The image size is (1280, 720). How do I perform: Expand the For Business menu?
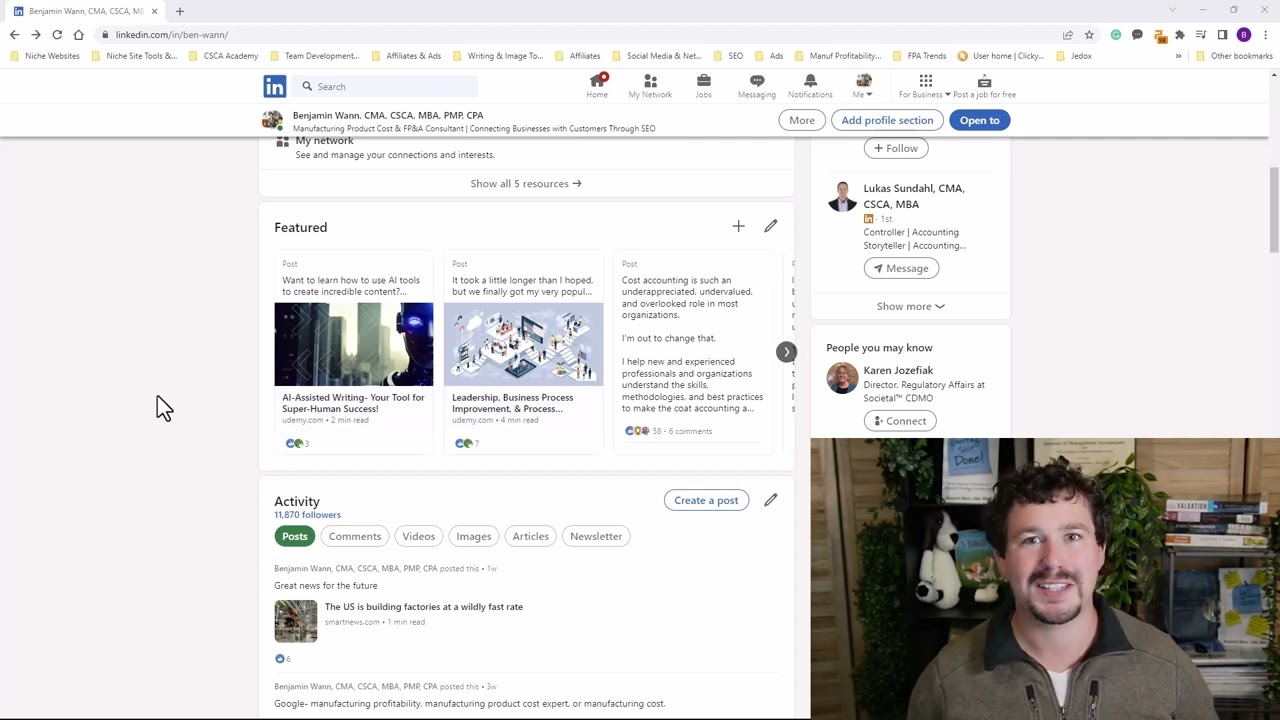pos(925,86)
